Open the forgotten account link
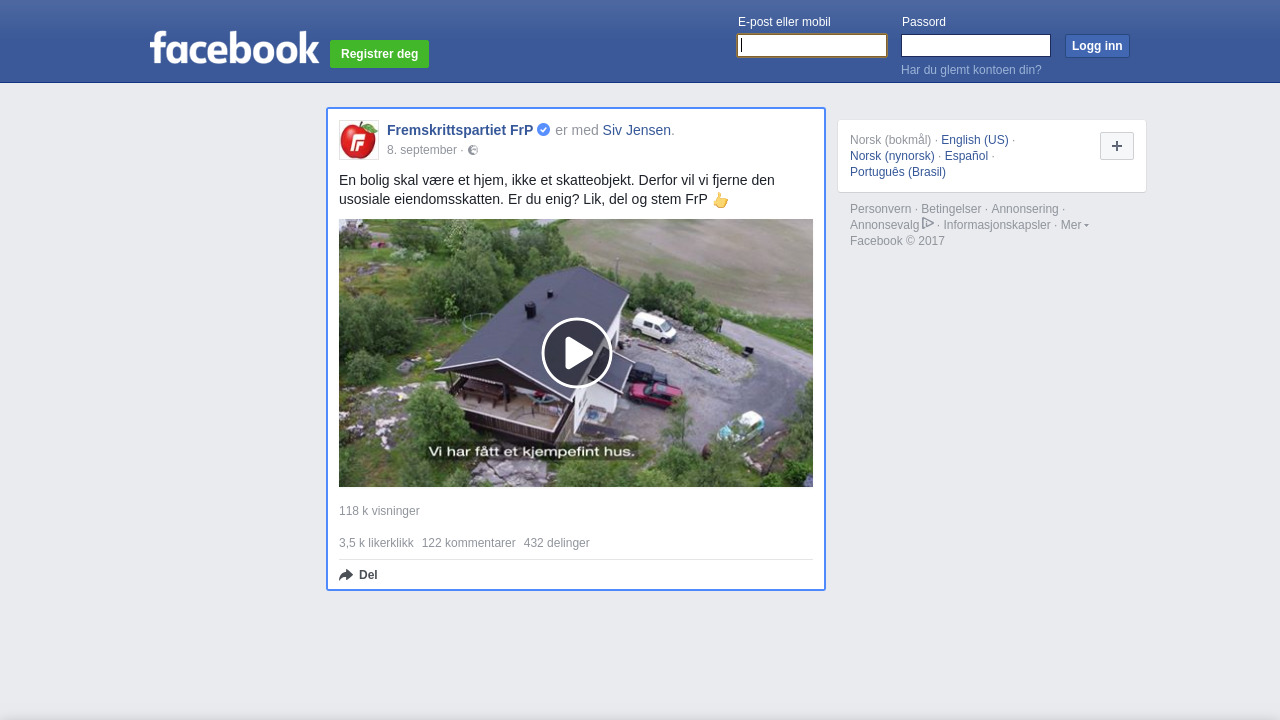This screenshot has width=1280, height=720. 971,70
